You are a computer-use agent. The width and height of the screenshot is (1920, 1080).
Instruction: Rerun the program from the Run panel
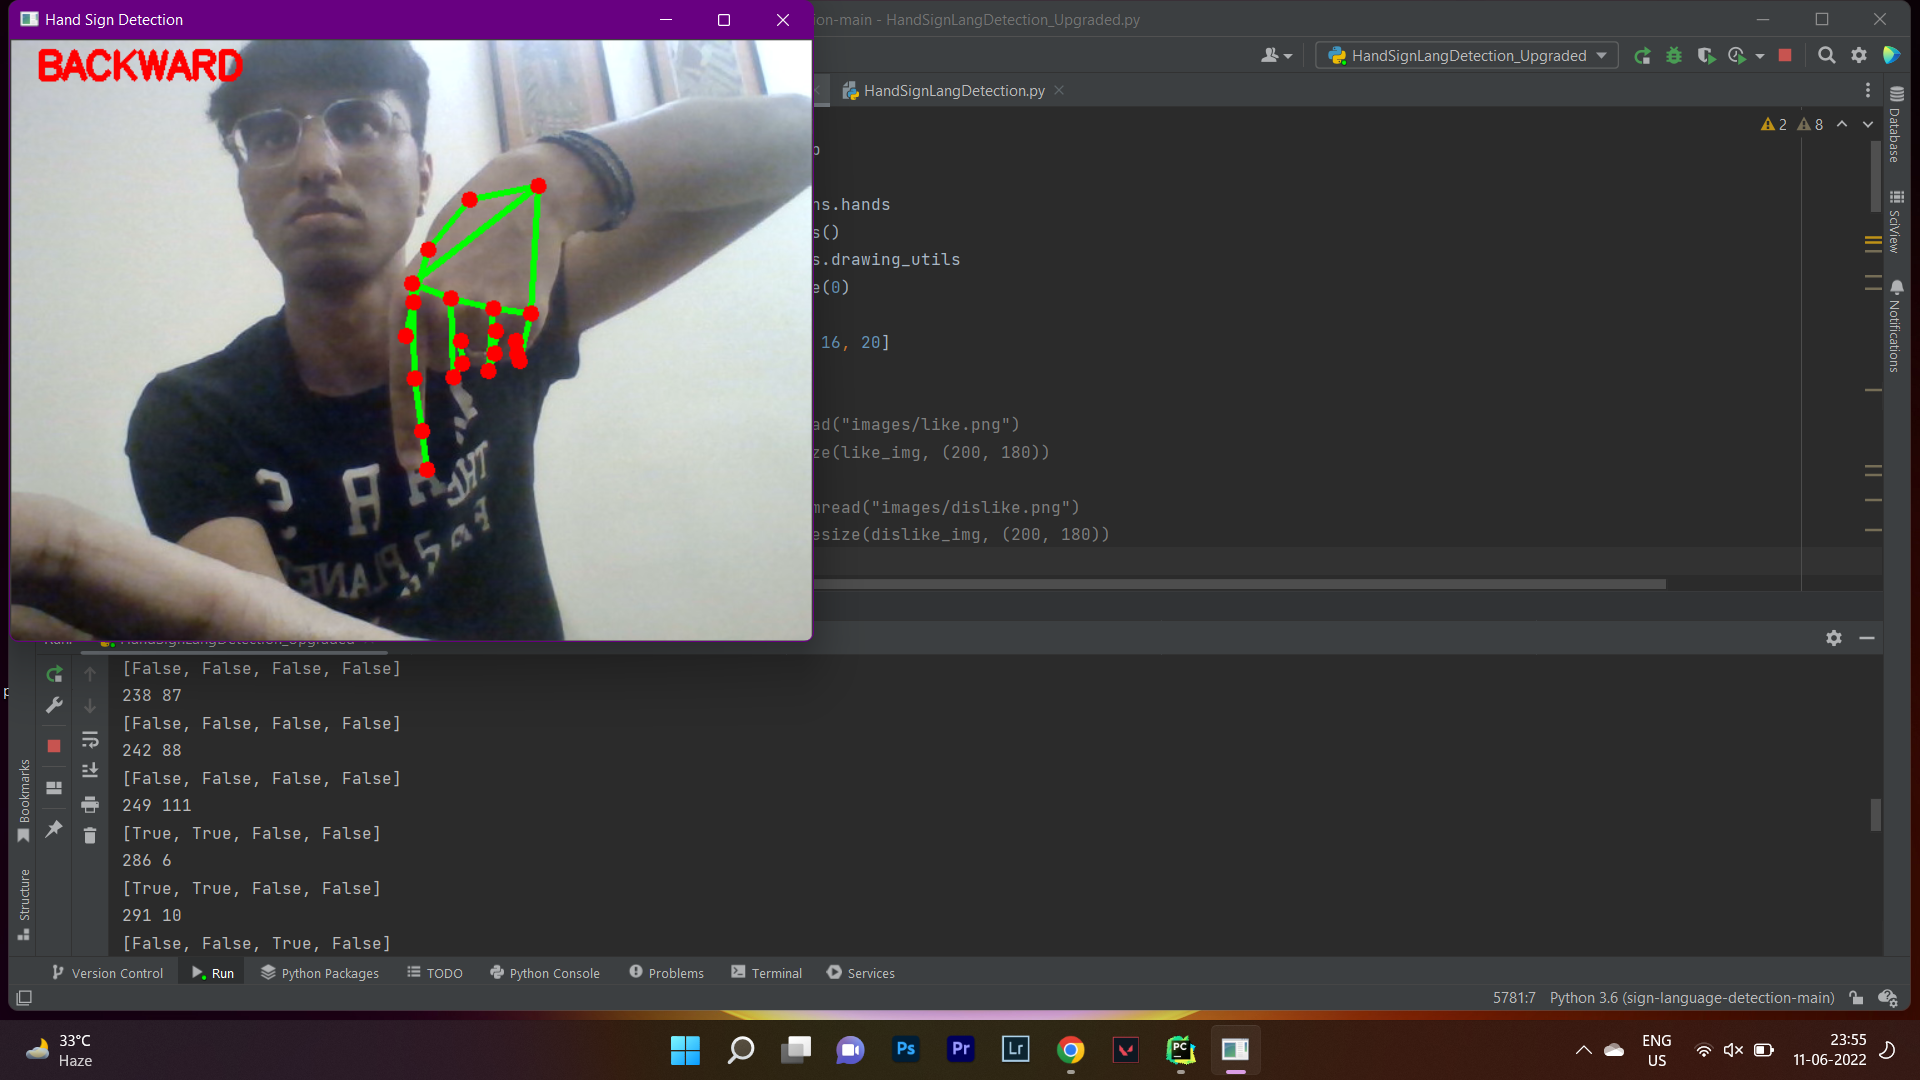point(54,674)
